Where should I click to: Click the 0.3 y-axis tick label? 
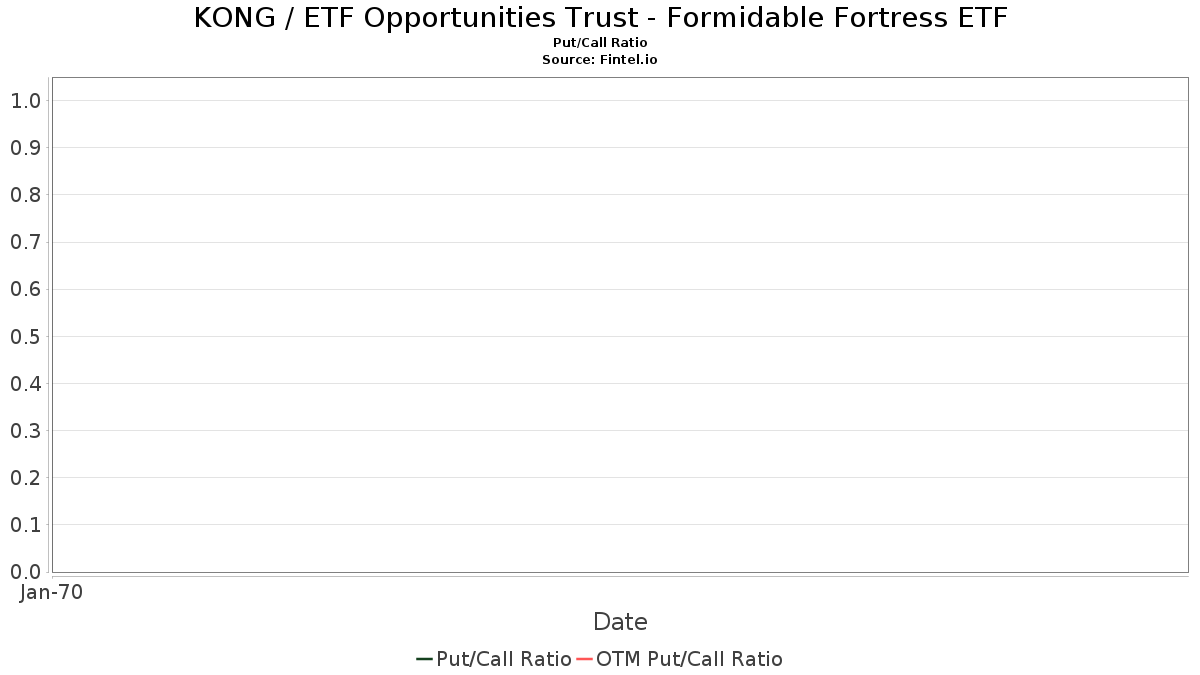point(26,431)
